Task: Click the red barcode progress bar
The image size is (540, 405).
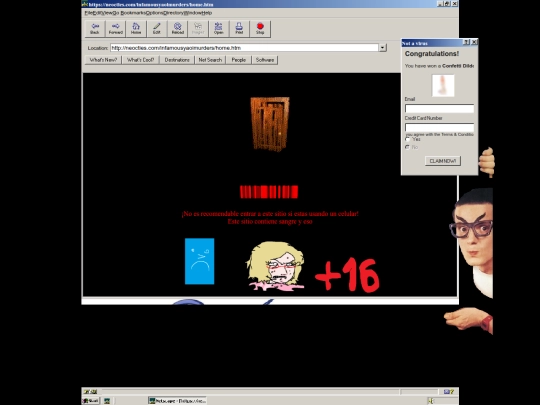Action: tap(269, 192)
